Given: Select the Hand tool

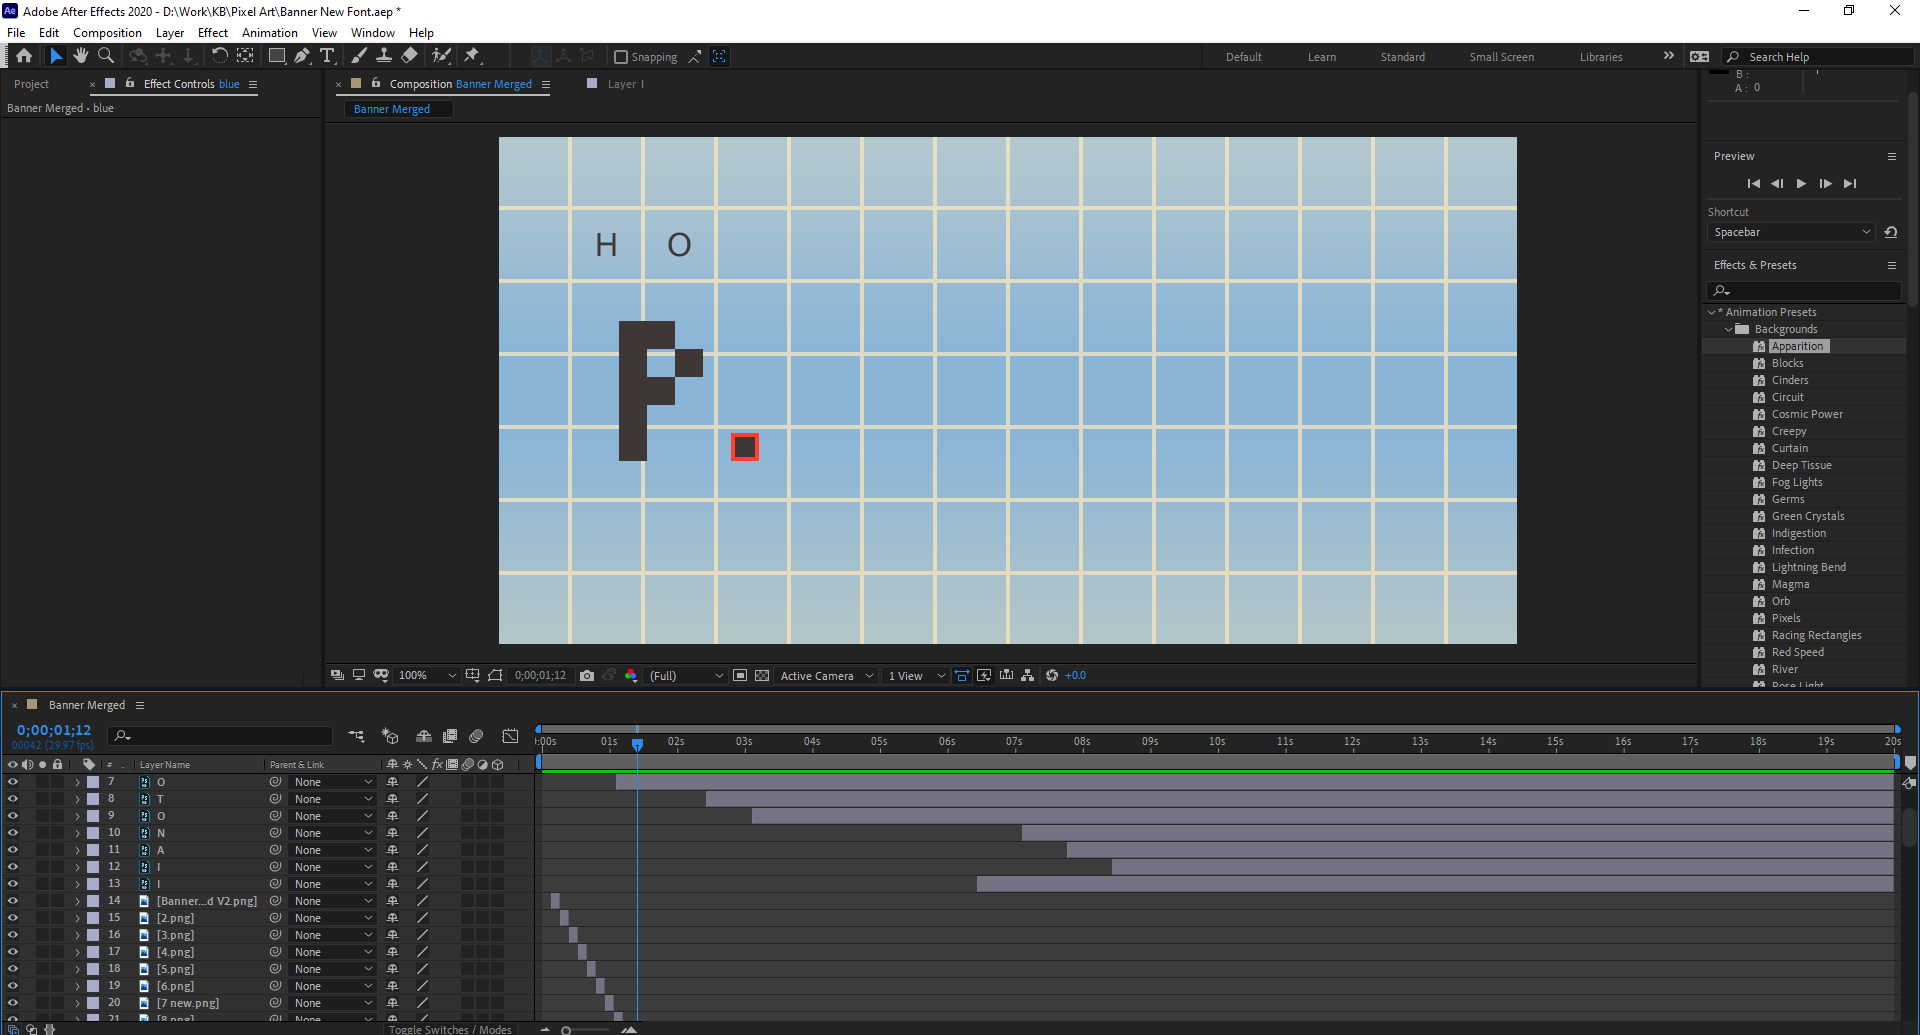Looking at the screenshot, I should pos(81,56).
